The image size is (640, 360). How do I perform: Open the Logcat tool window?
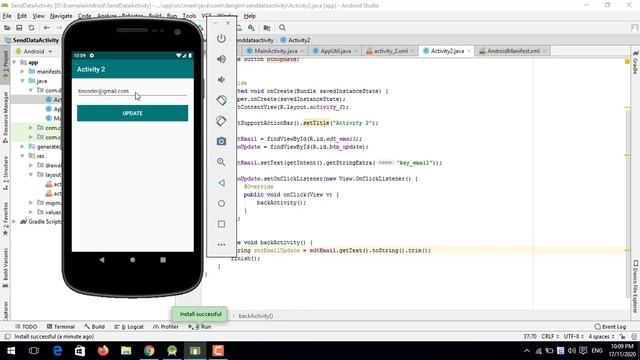(x=129, y=327)
